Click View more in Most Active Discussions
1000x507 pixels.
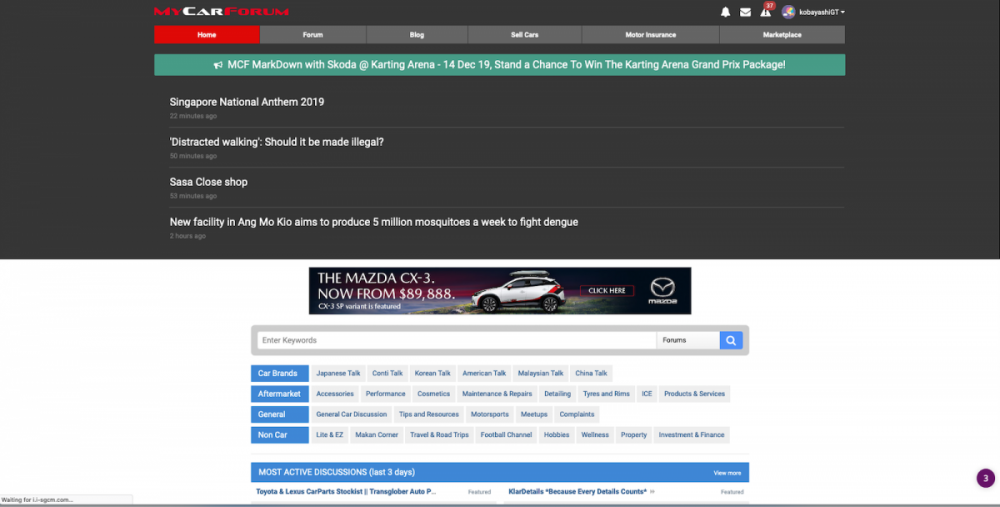pyautogui.click(x=727, y=472)
